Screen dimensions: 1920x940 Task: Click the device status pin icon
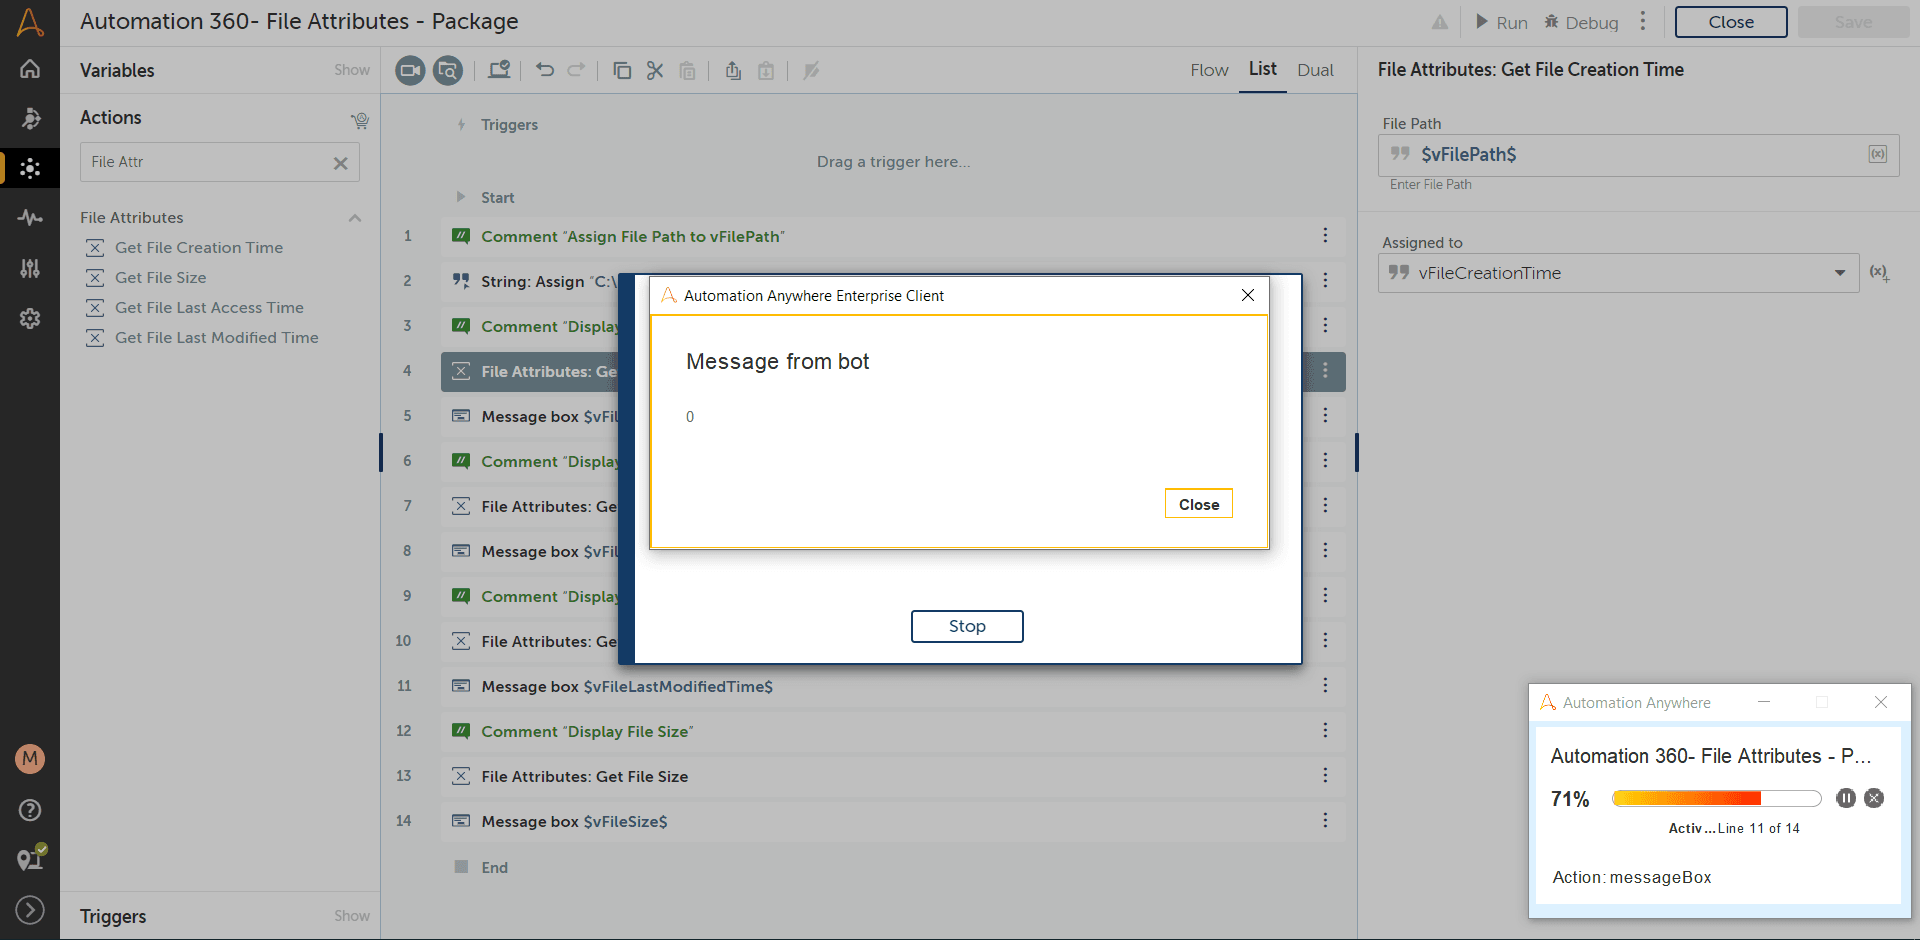[30, 858]
